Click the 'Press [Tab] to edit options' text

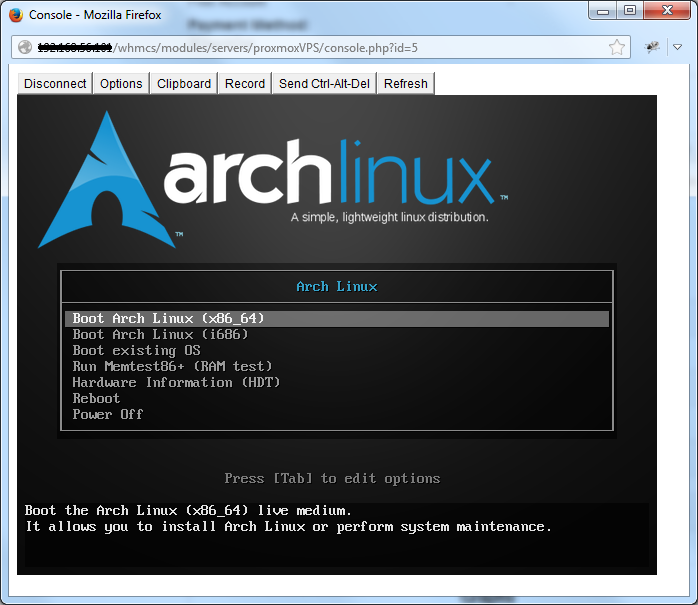point(333,479)
